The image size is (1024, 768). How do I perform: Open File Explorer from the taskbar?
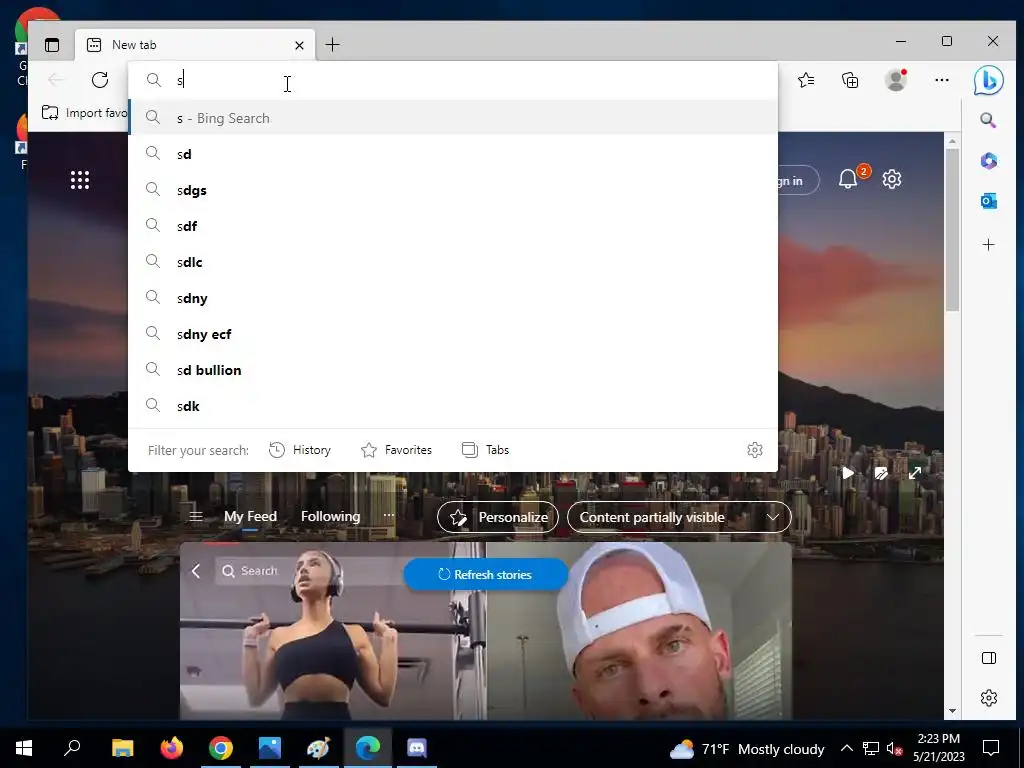pos(122,748)
